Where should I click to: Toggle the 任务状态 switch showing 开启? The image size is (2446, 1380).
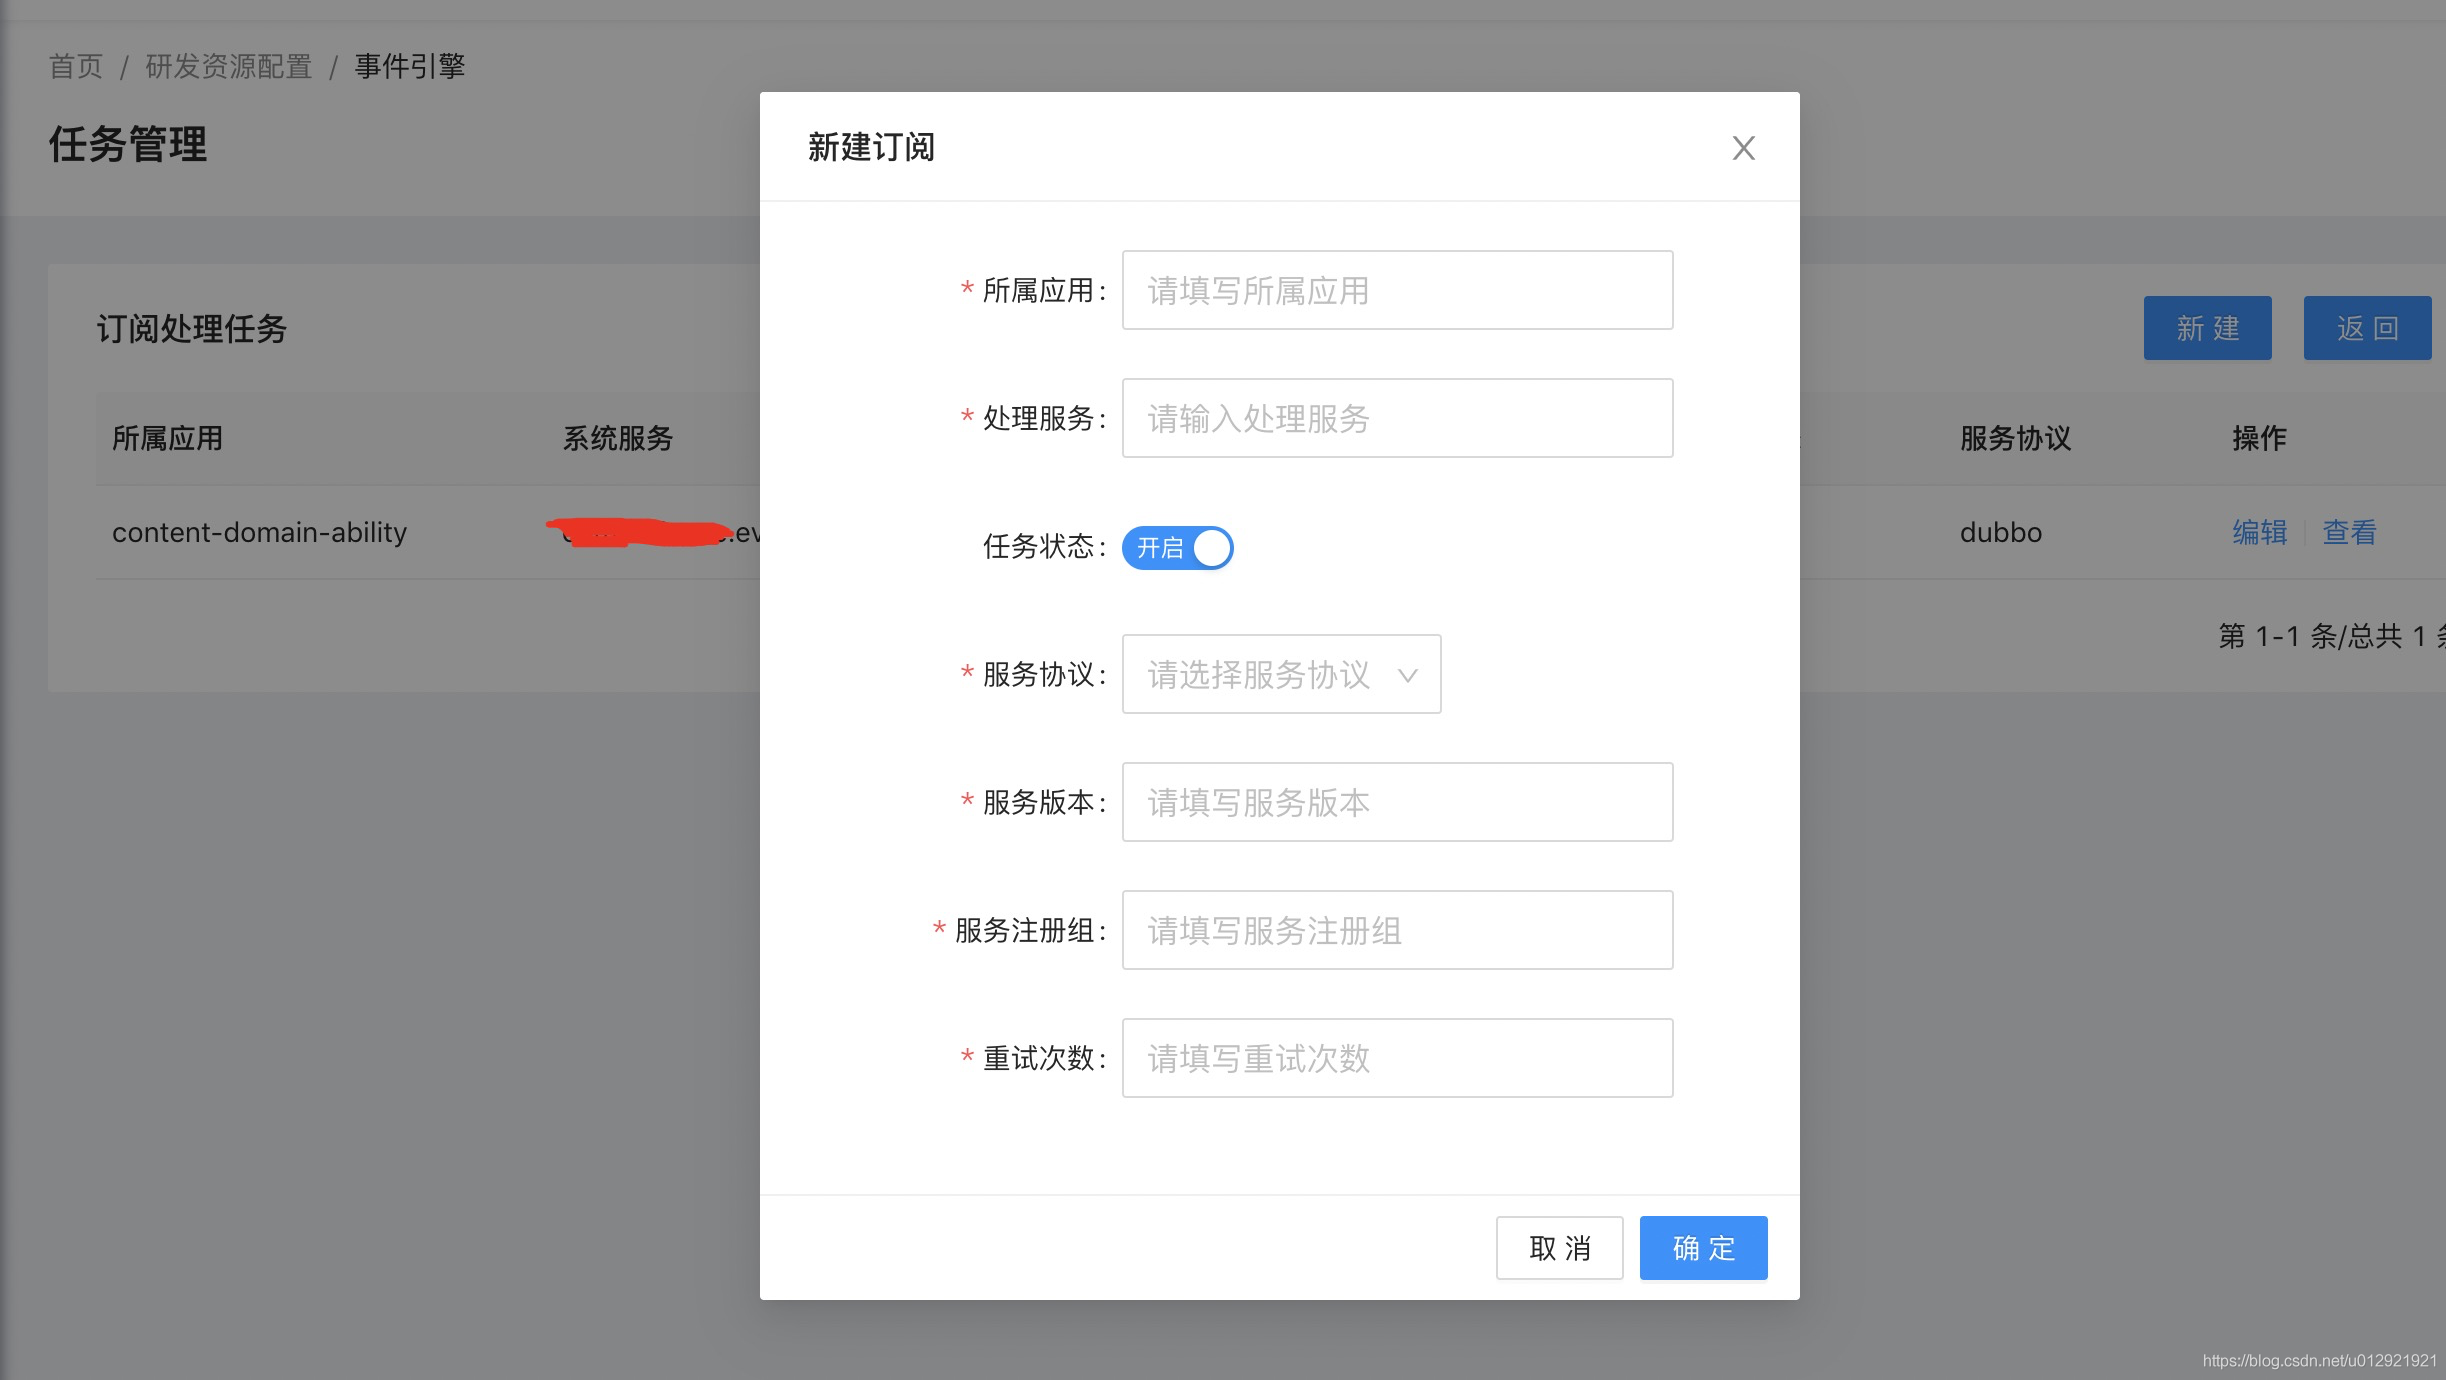1177,548
